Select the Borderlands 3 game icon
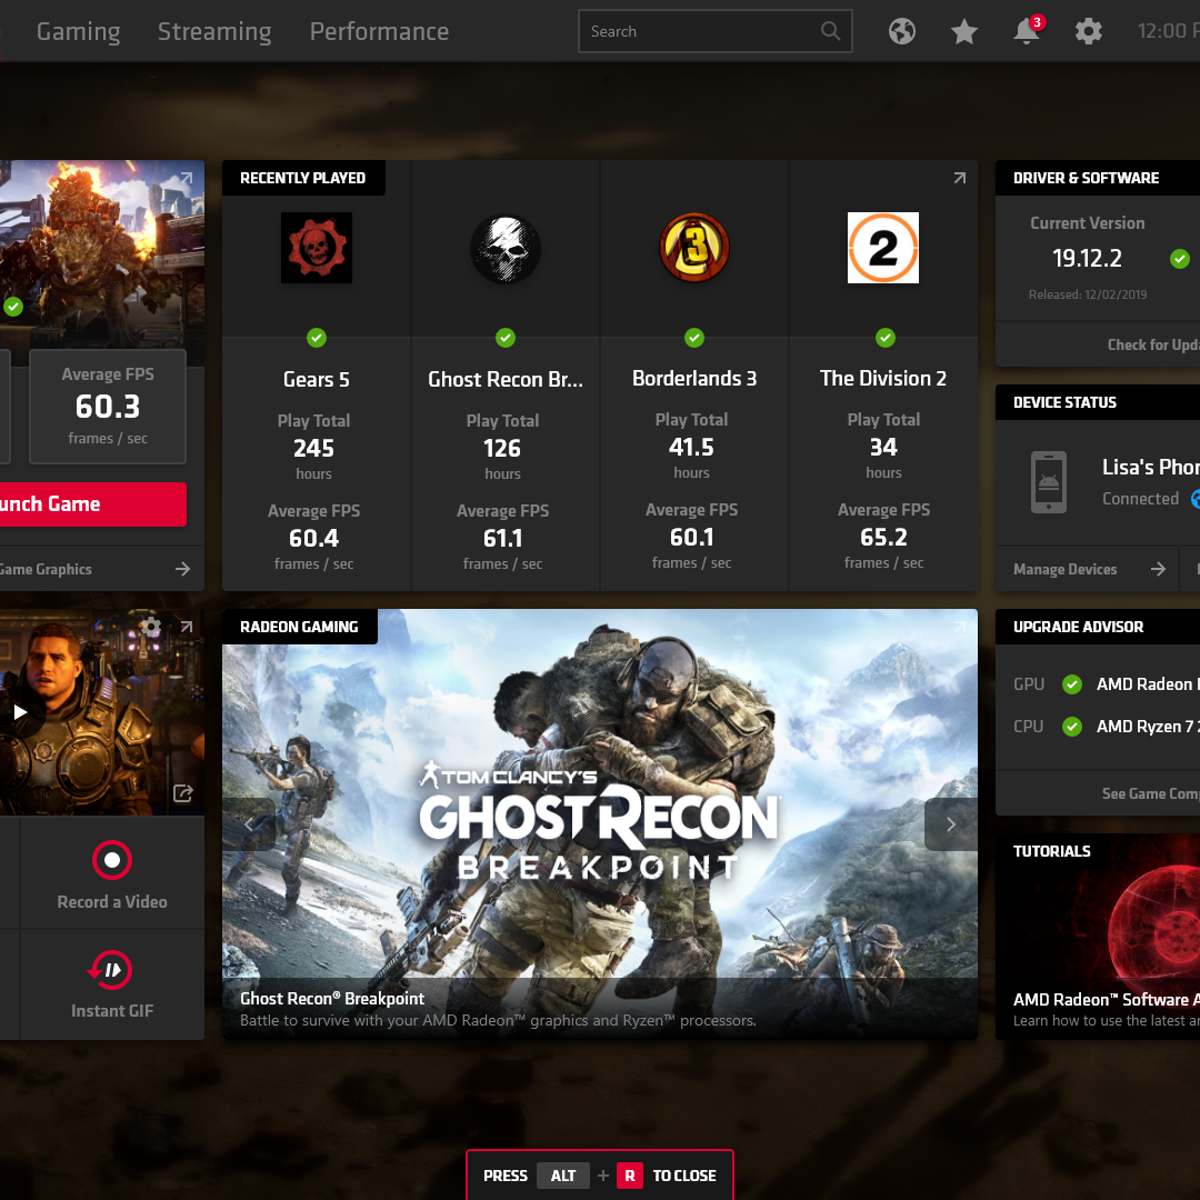Screen dimensions: 1200x1200 [694, 248]
